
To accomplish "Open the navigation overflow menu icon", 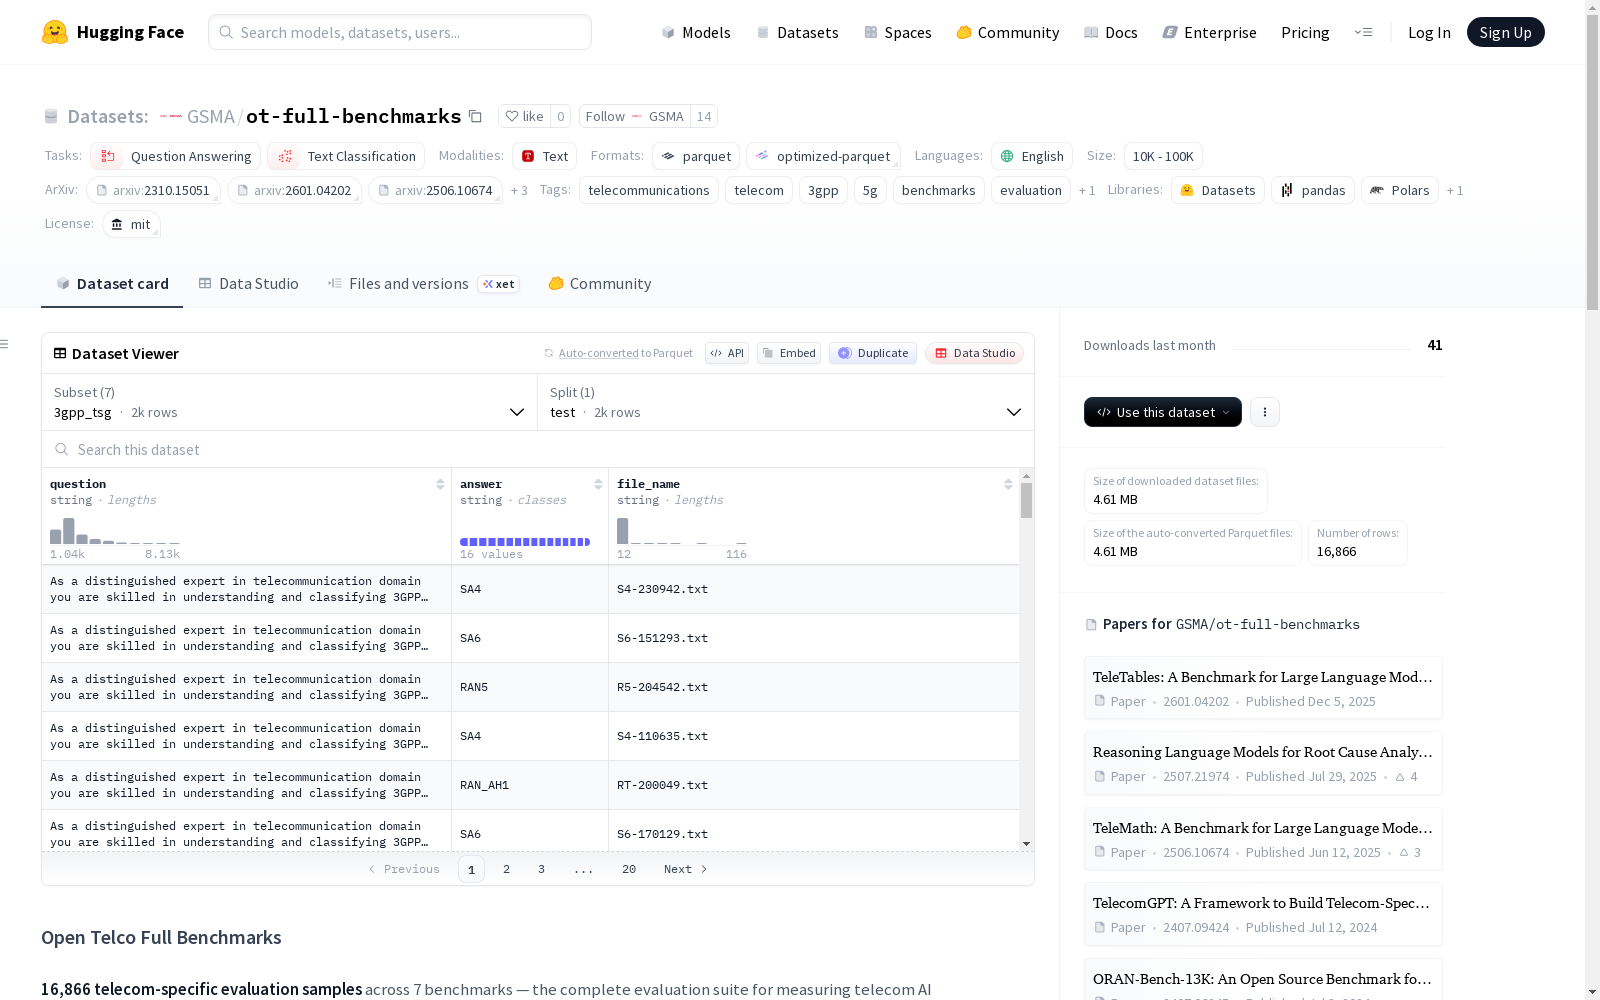I will [x=1363, y=32].
